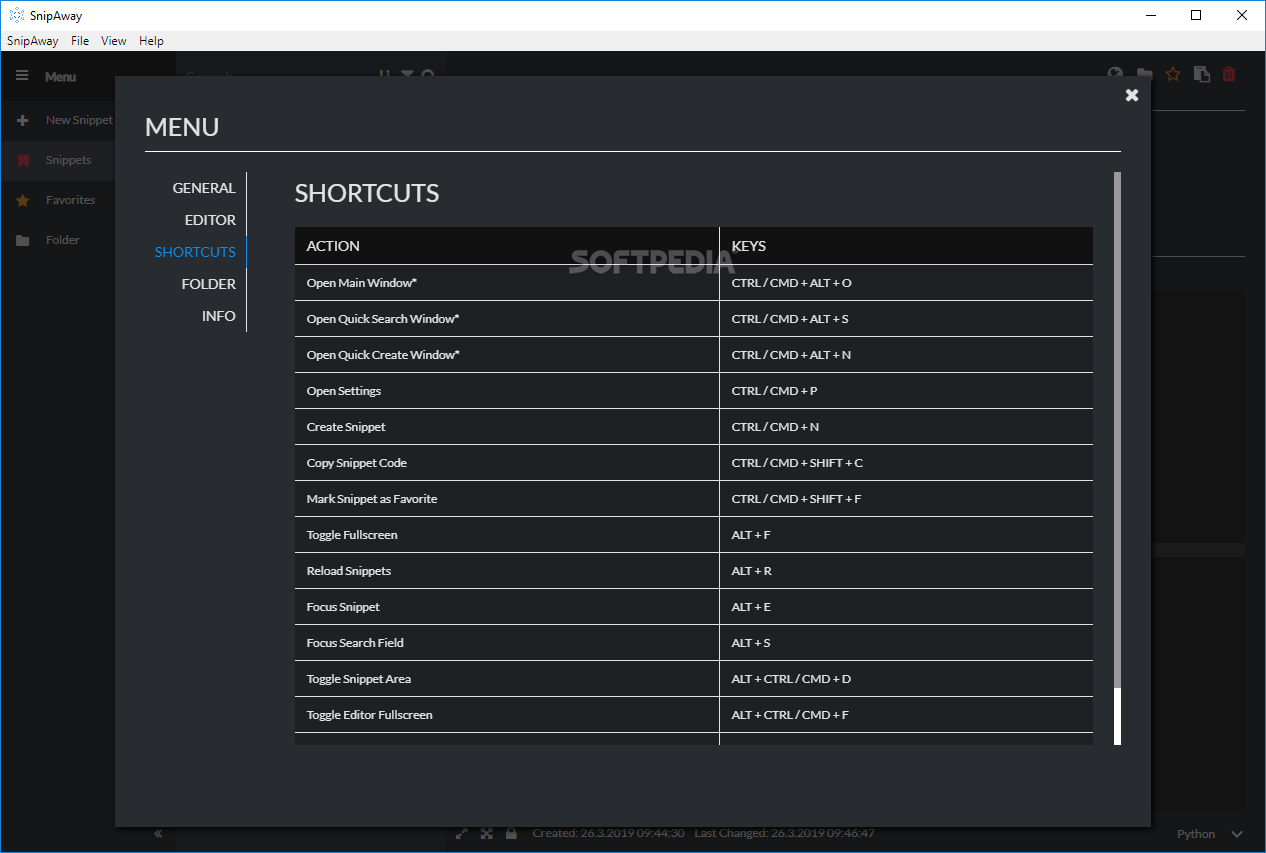Click the lock icon in status bar
The image size is (1266, 853).
click(x=511, y=833)
